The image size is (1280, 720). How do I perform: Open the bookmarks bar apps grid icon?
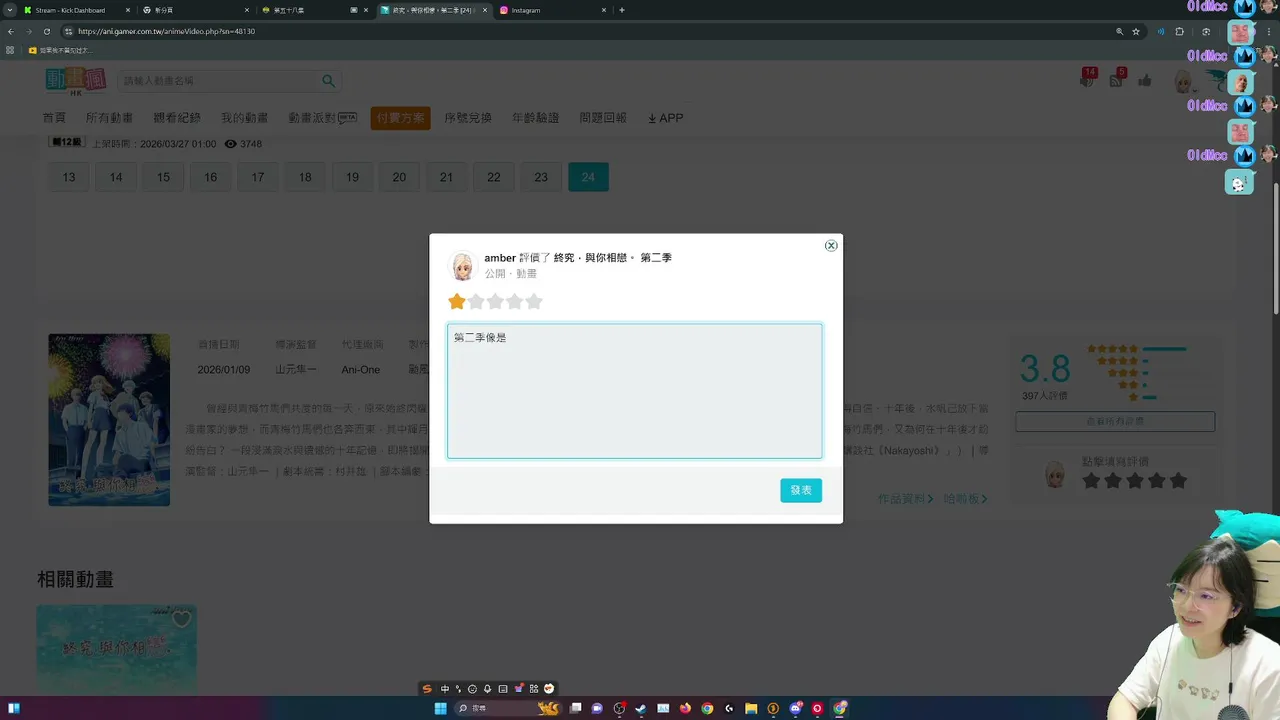[x=10, y=50]
